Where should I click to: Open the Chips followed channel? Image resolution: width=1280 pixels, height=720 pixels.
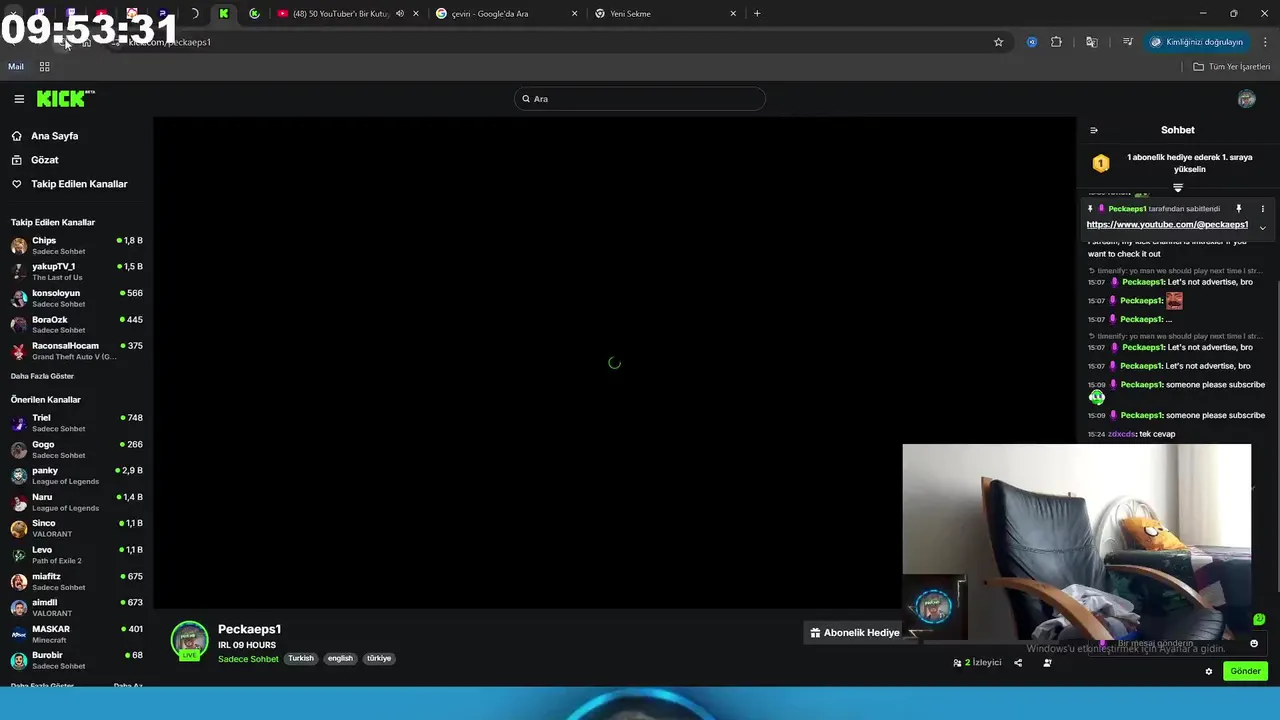point(76,245)
